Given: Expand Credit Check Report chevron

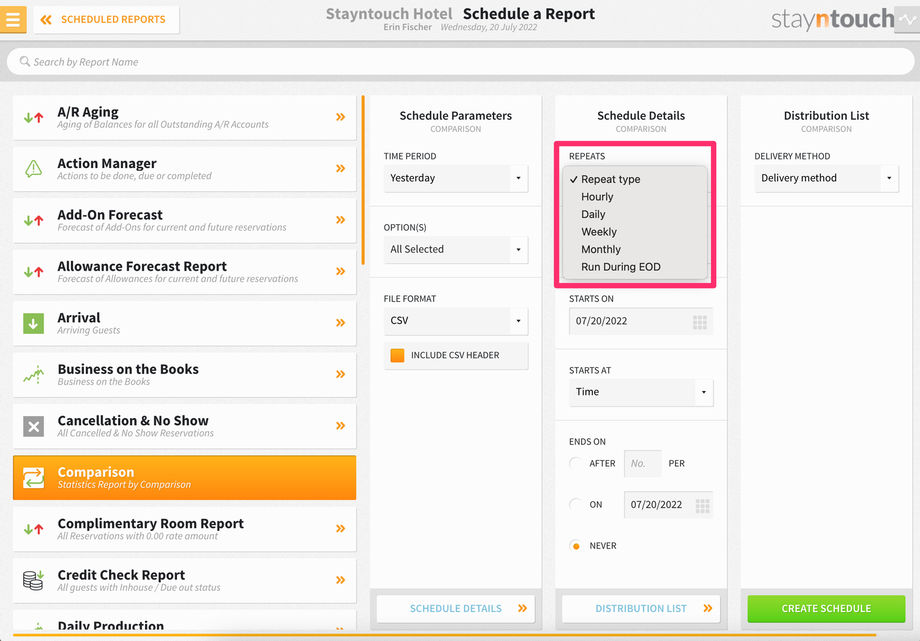Looking at the screenshot, I should click(340, 580).
